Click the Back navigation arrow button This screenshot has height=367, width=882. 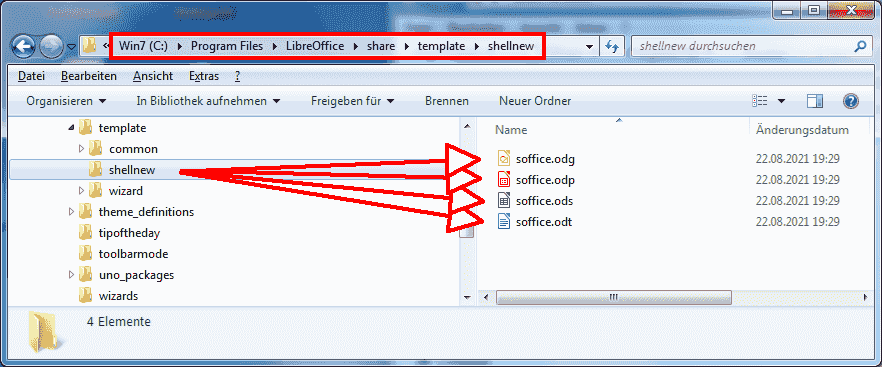[24, 46]
